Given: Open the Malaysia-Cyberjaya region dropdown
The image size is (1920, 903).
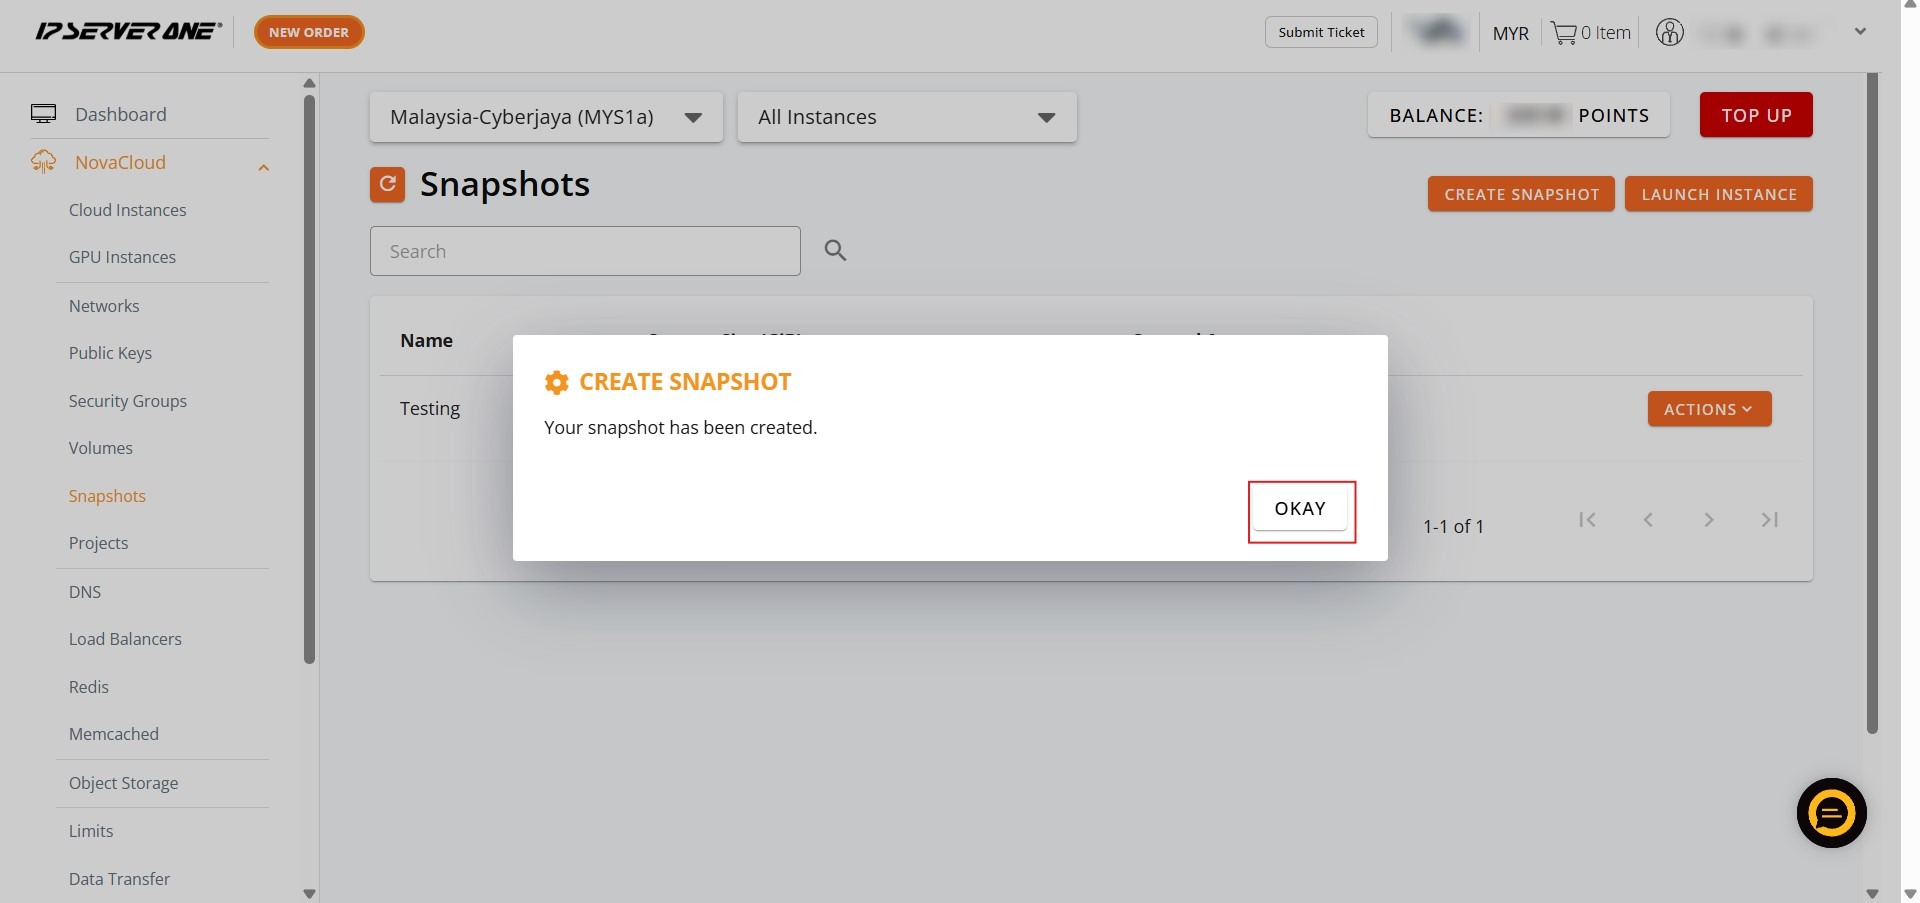Looking at the screenshot, I should (546, 117).
